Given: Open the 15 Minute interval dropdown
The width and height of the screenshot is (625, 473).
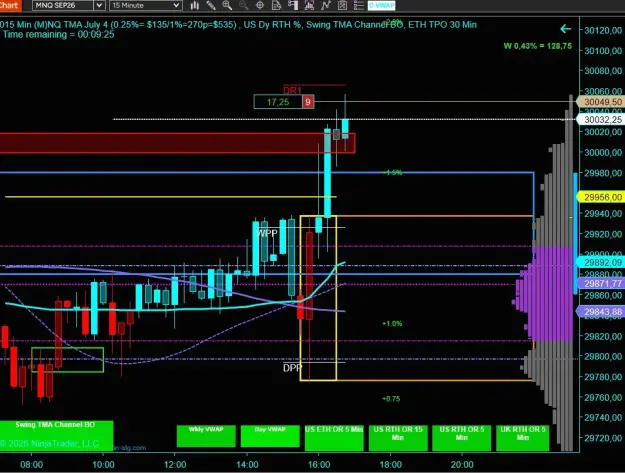Looking at the screenshot, I should (145, 5).
